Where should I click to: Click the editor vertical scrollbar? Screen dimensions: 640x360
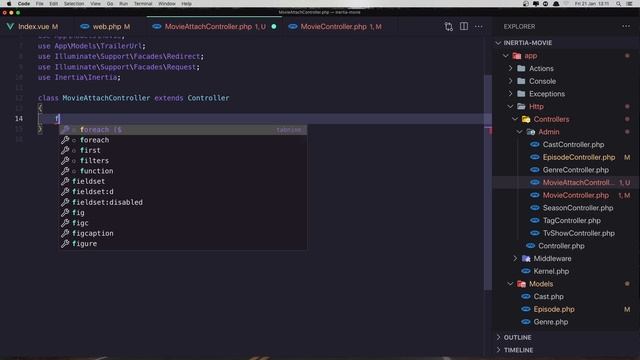tap(488, 182)
